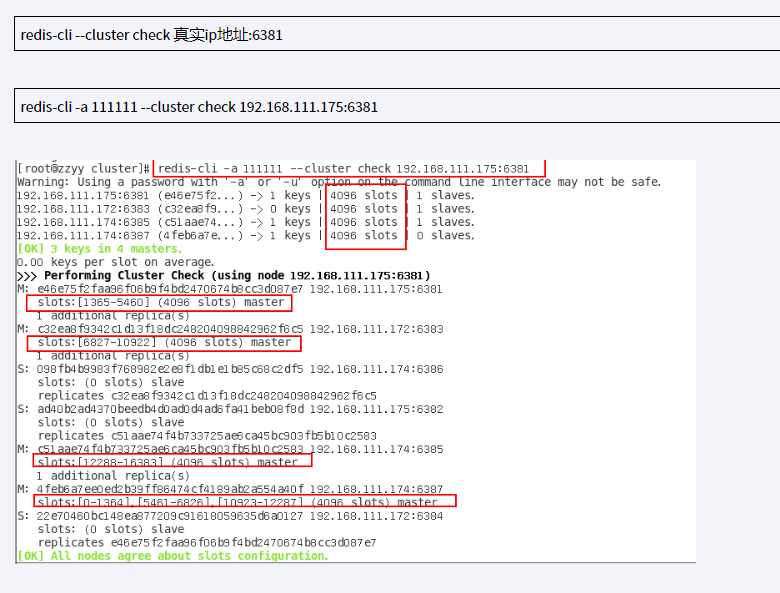Click the '192.168.111.174:6385 (c51aae74...)' summary row

click(246, 222)
